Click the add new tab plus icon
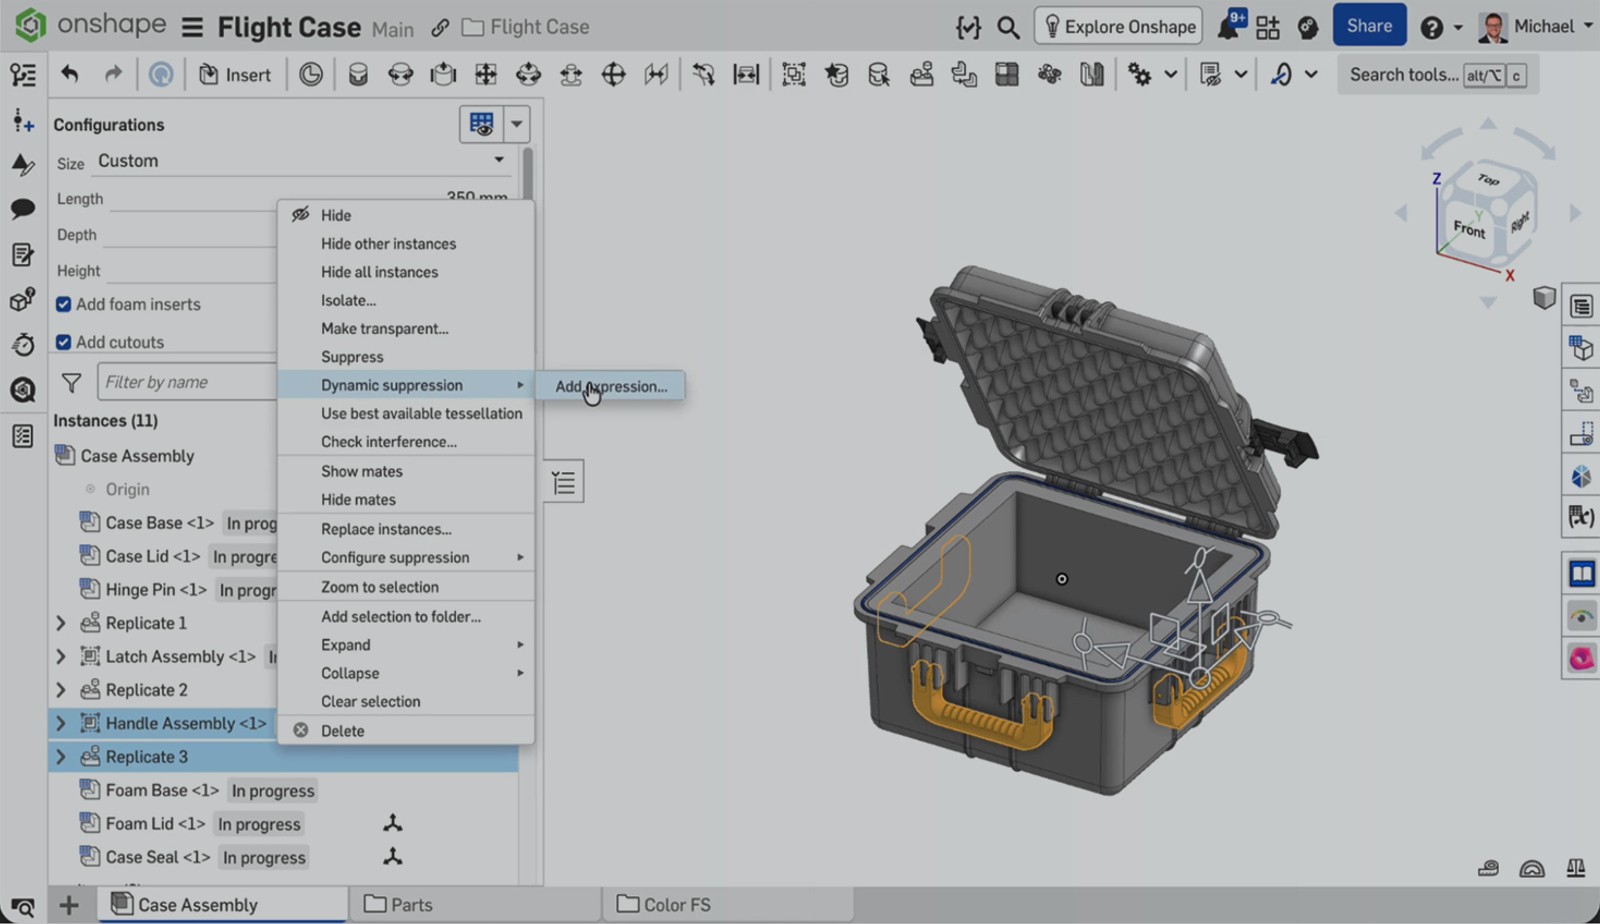The width and height of the screenshot is (1600, 924). 68,906
